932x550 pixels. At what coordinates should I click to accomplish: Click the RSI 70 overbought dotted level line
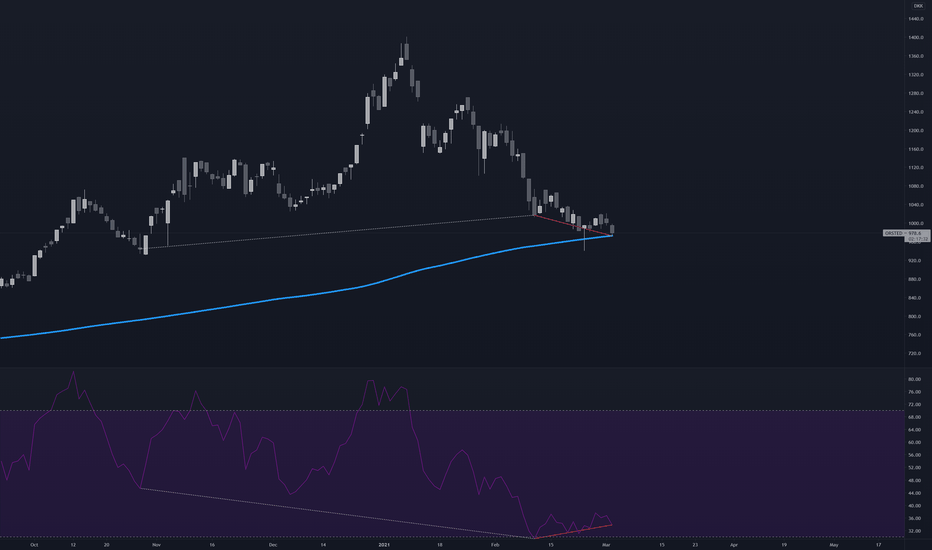[x=452, y=410]
